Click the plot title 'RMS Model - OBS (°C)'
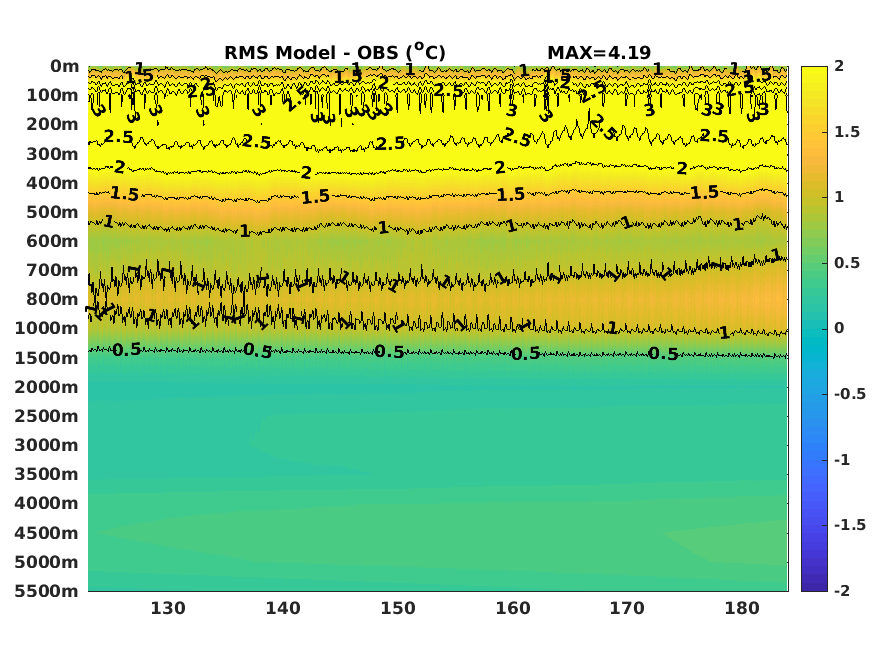Screen dimensions: 875x656 pos(335,52)
